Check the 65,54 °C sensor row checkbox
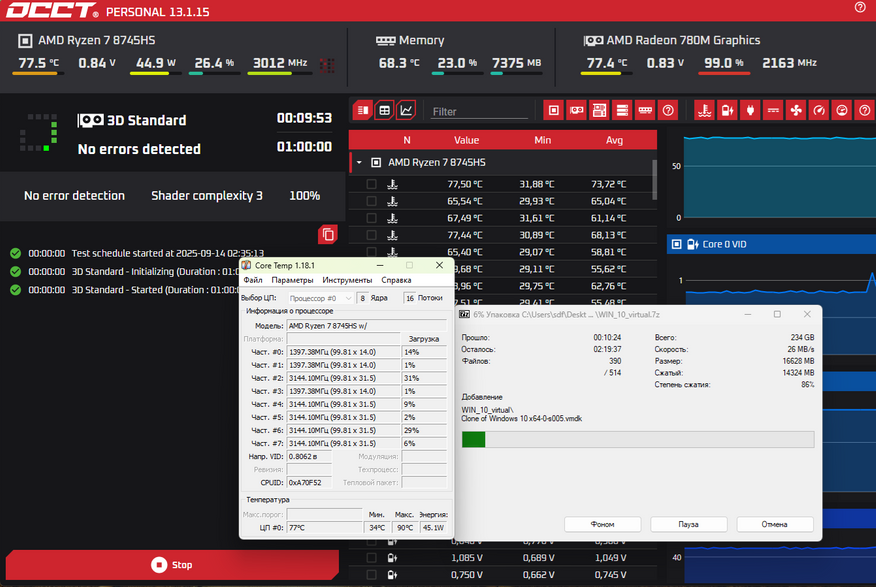 tap(372, 201)
